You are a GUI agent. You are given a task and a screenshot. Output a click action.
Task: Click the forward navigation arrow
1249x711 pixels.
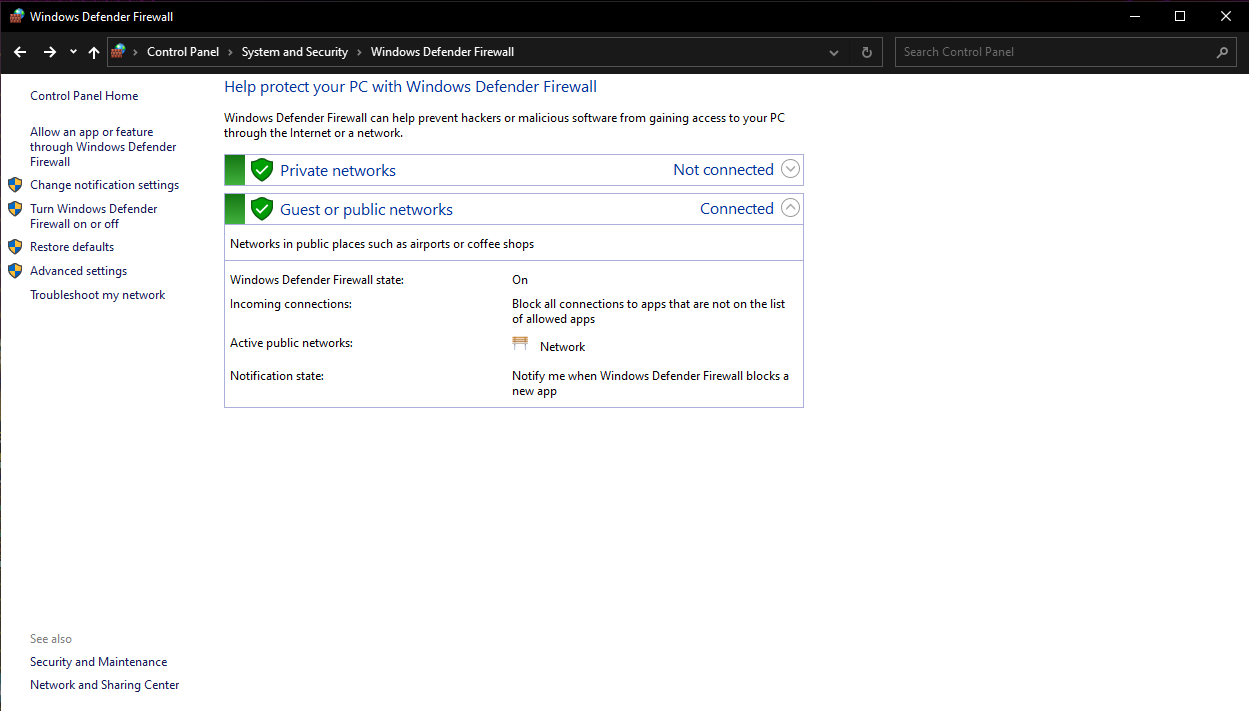[47, 51]
